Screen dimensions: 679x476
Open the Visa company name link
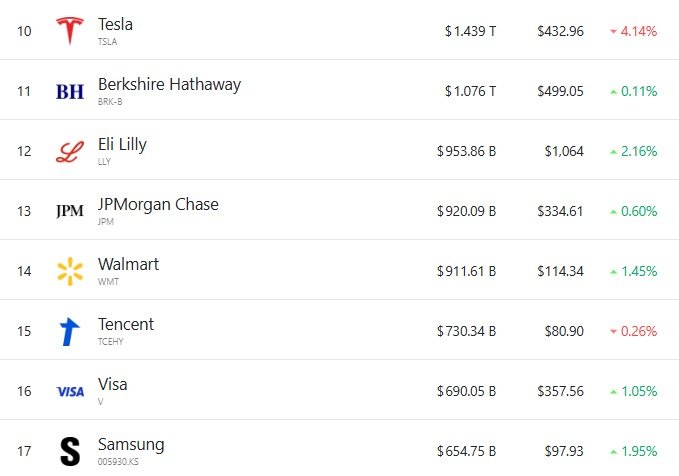click(x=112, y=384)
